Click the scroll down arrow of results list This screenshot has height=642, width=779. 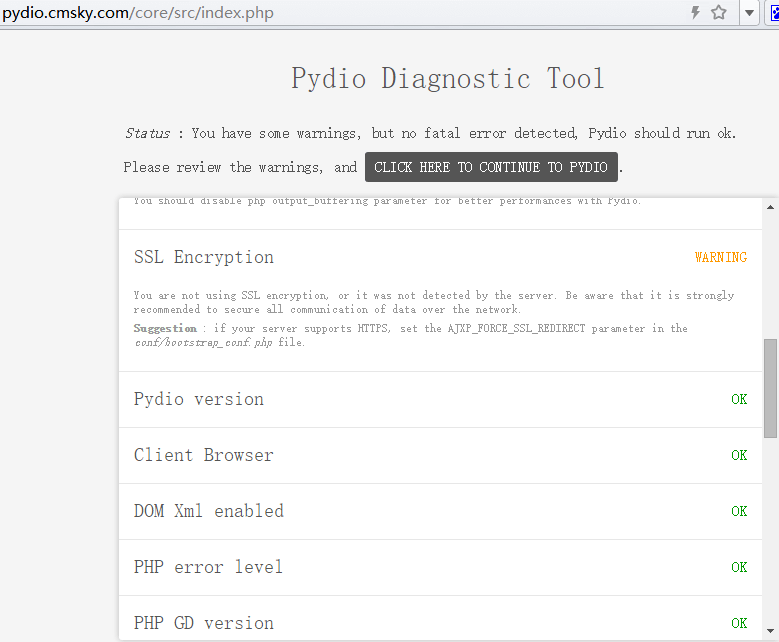pyautogui.click(x=771, y=631)
